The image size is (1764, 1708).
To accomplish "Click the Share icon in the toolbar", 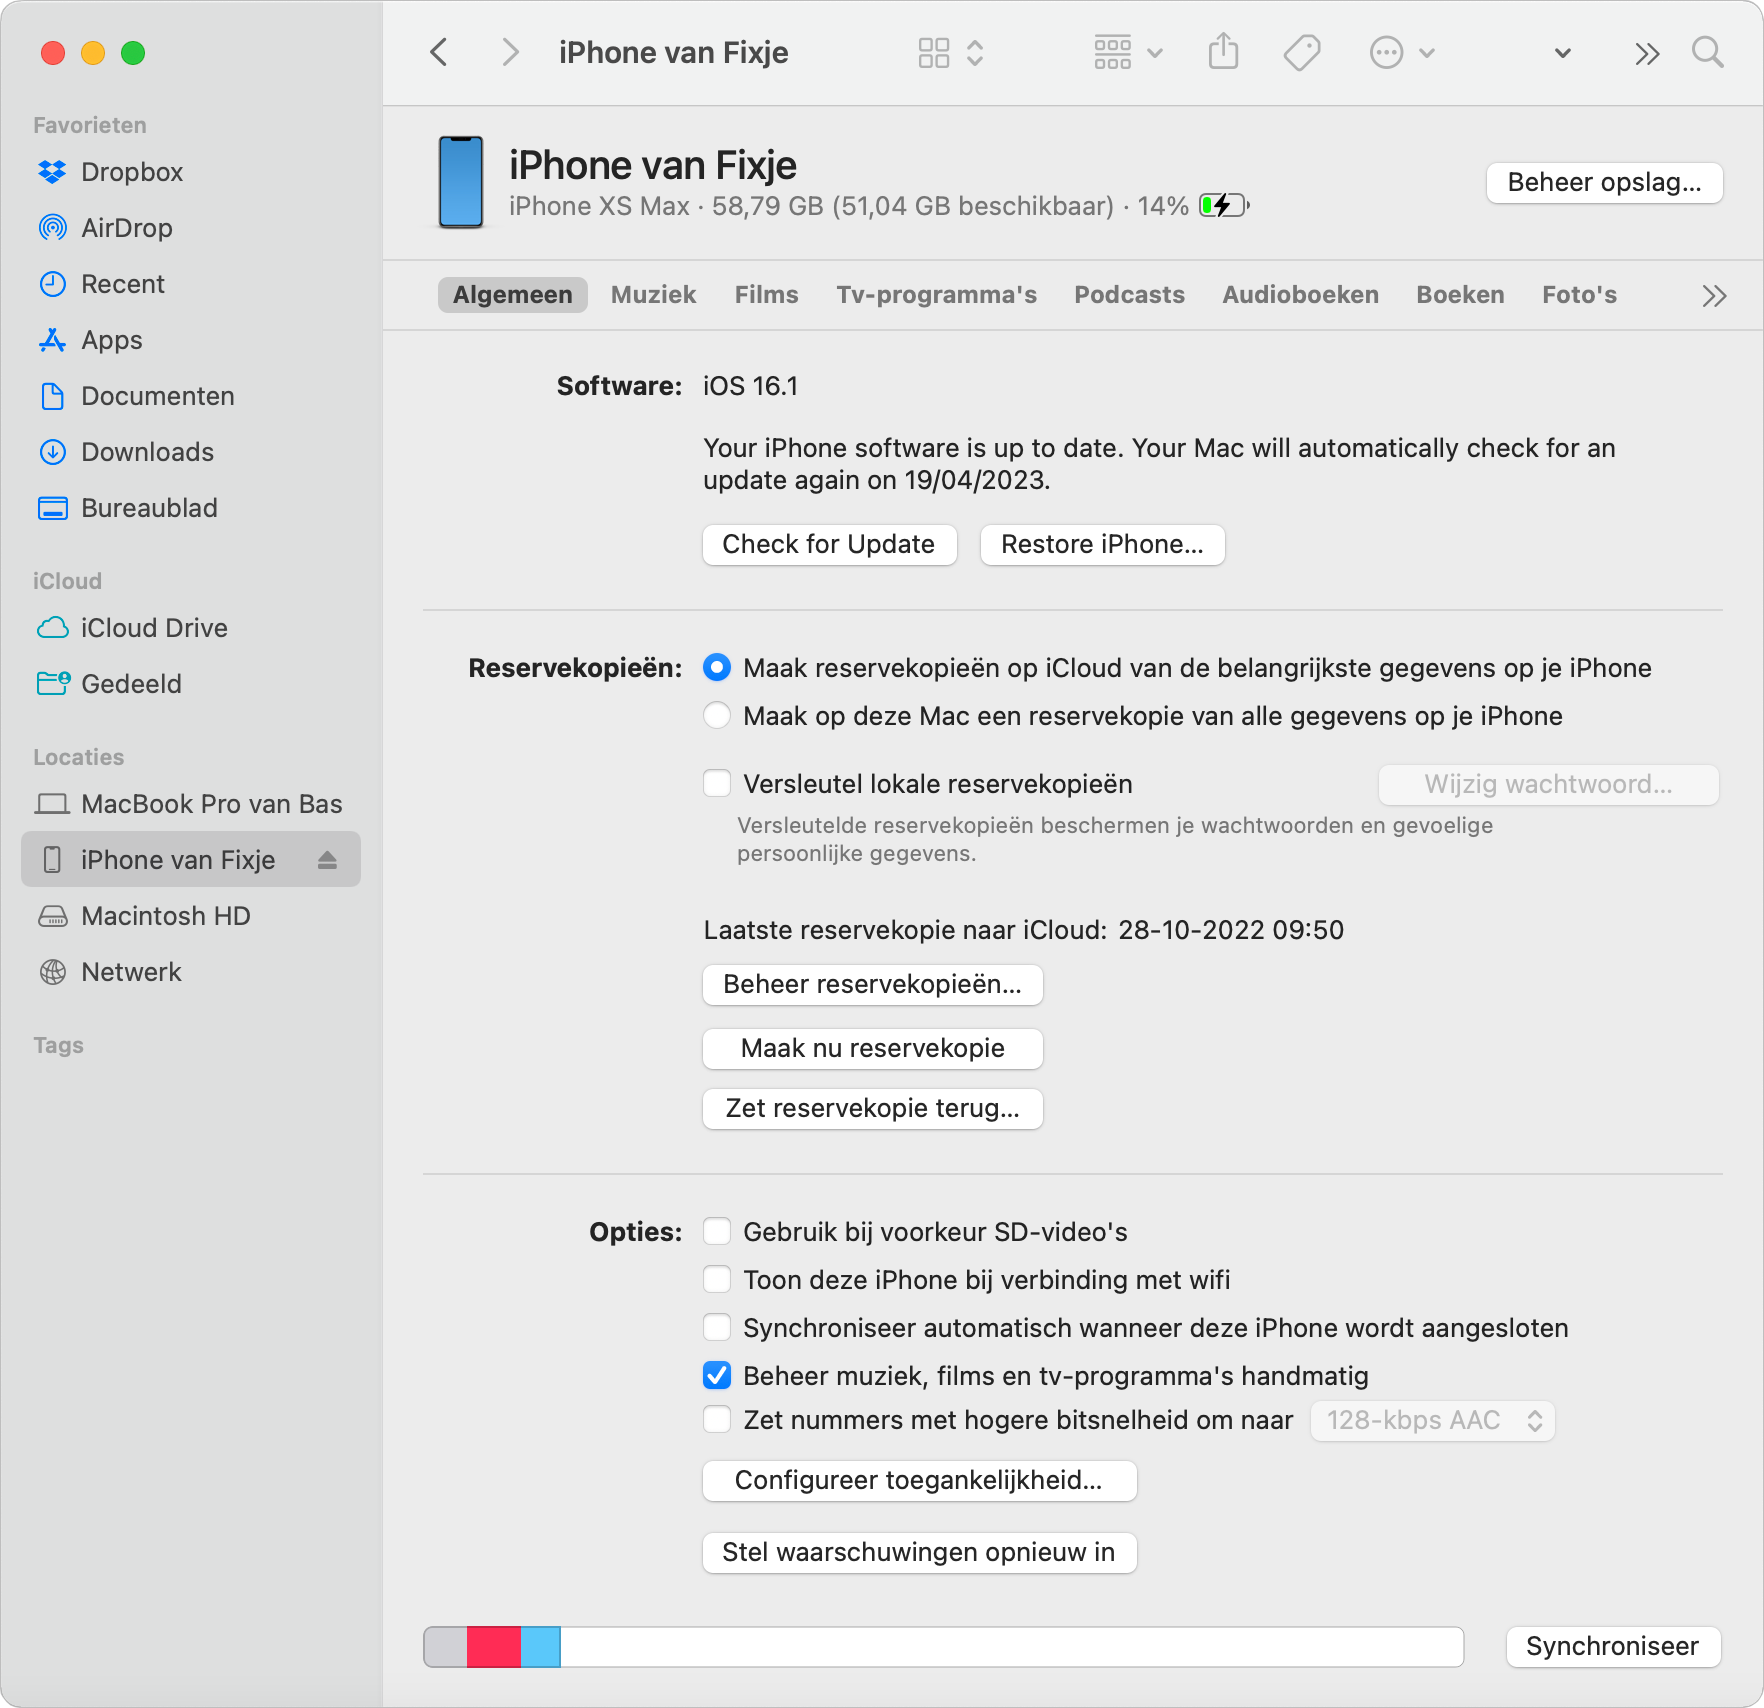I will [x=1223, y=51].
